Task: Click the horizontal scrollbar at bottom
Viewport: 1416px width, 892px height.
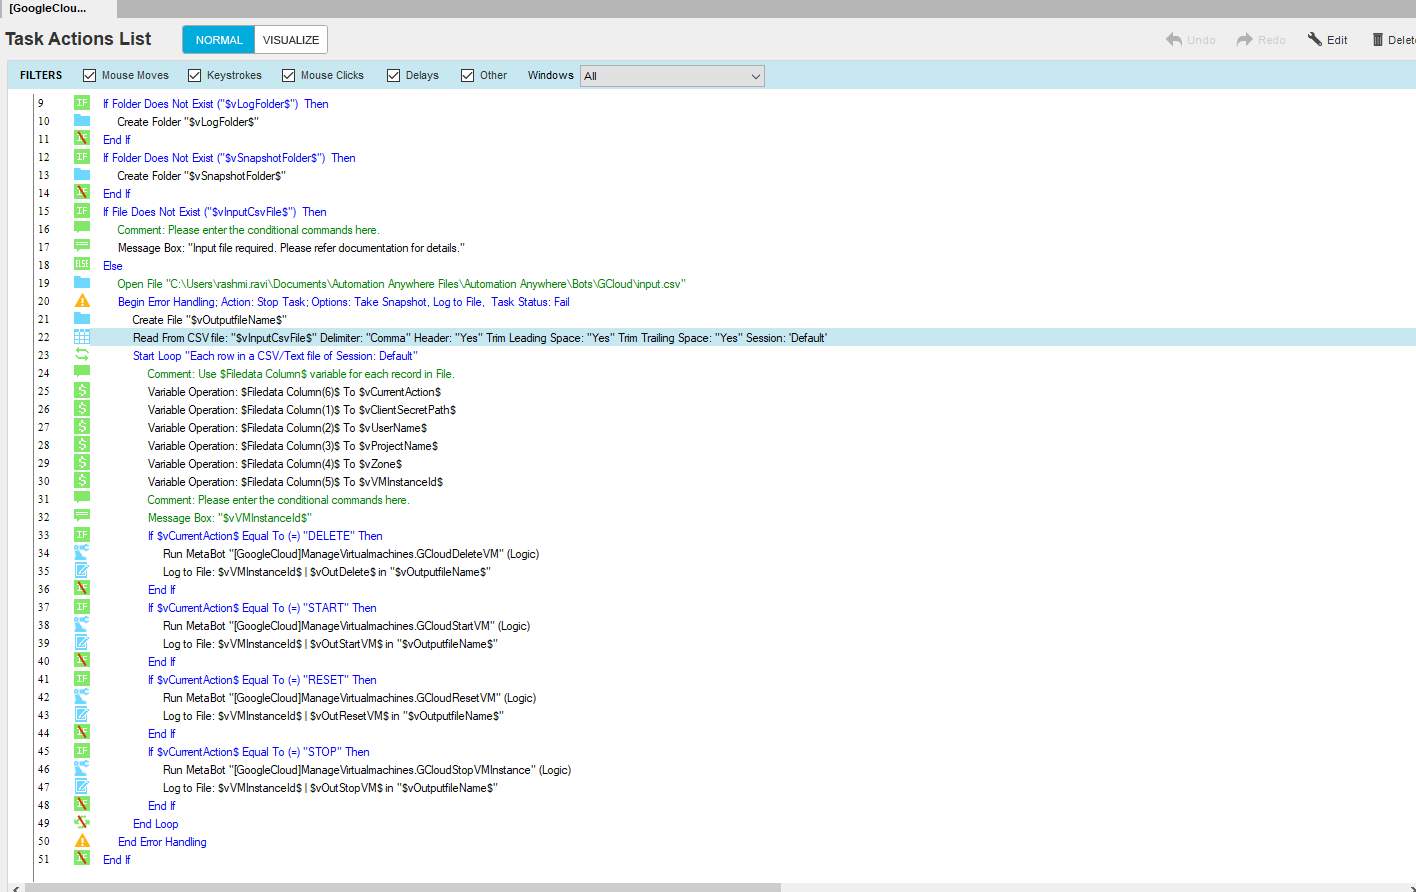Action: pos(400,887)
